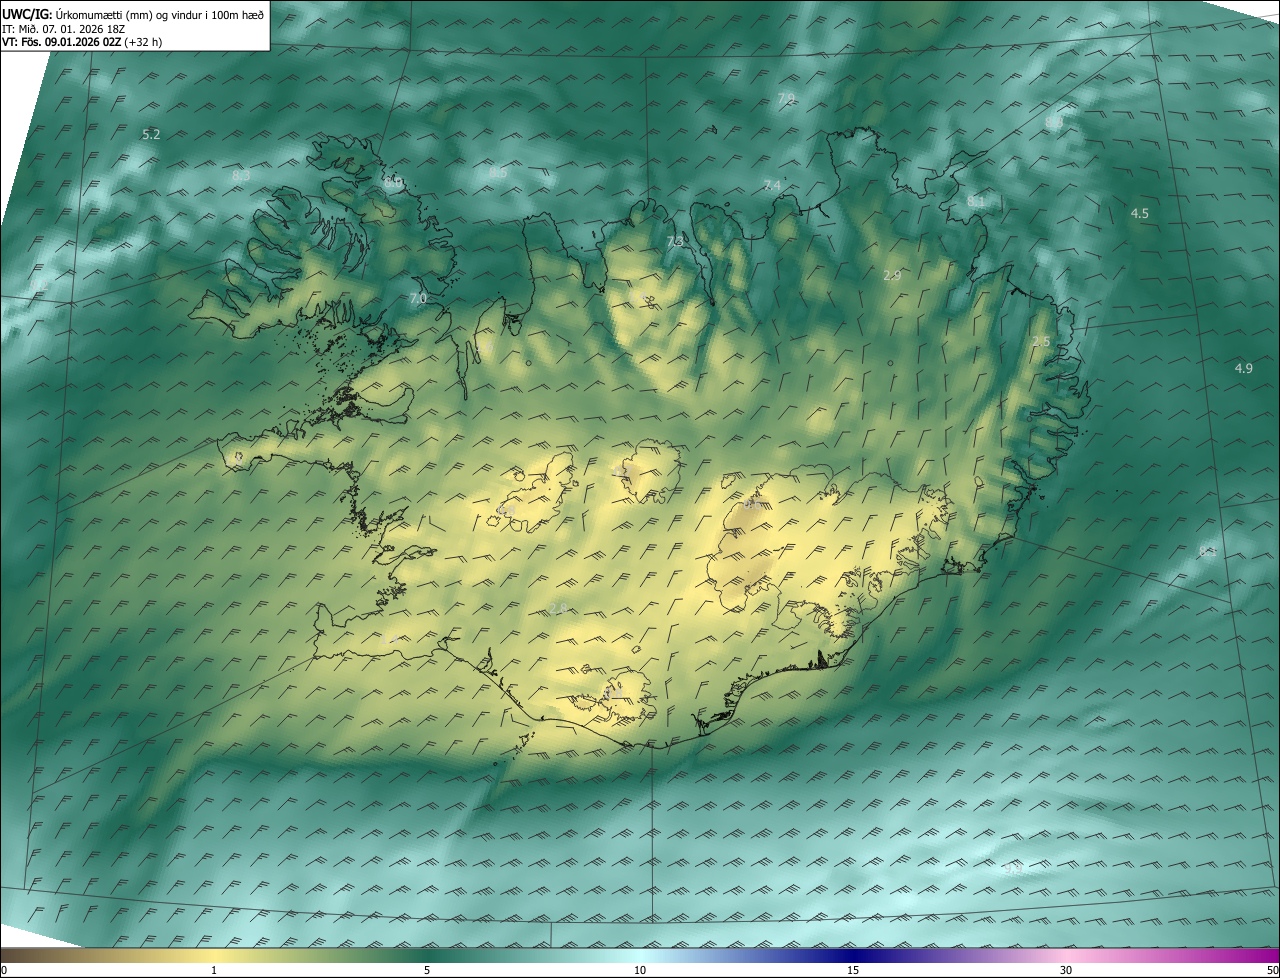1280x978 pixels.
Task: Click the 4.5 value label east of Iceland
Action: click(1140, 213)
